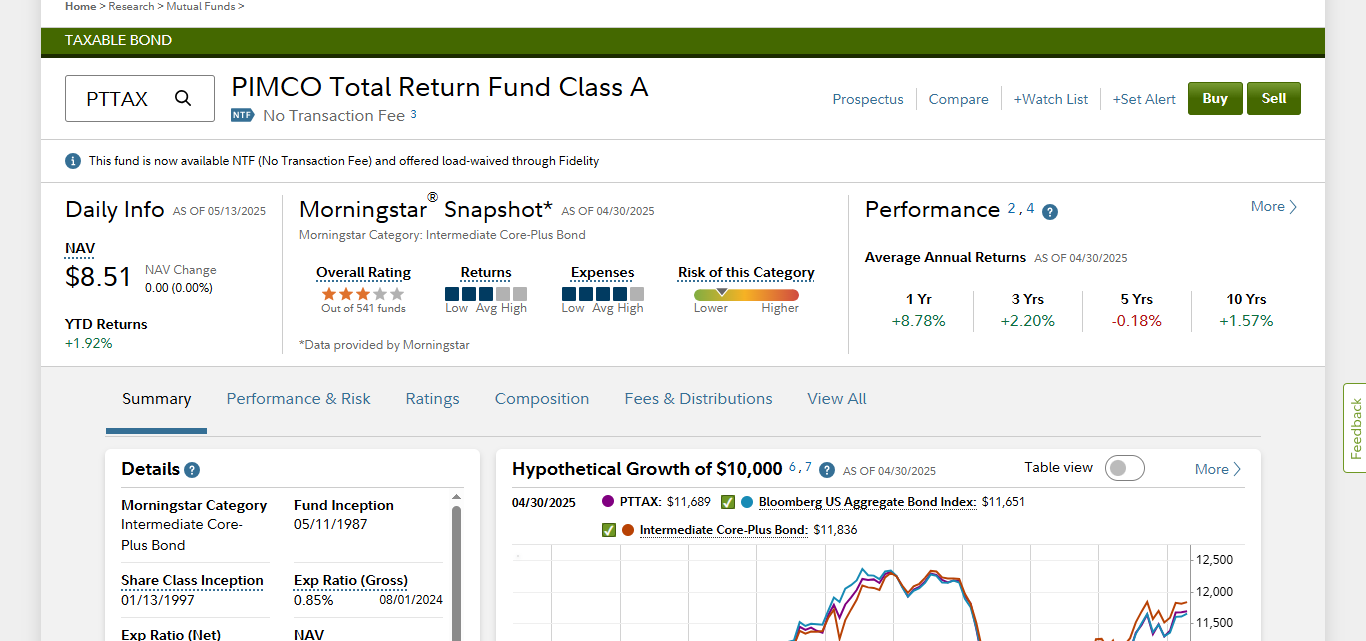Open footnote 6 next to Hypothetical Growth
Screen dimensions: 1366x641
pos(792,466)
